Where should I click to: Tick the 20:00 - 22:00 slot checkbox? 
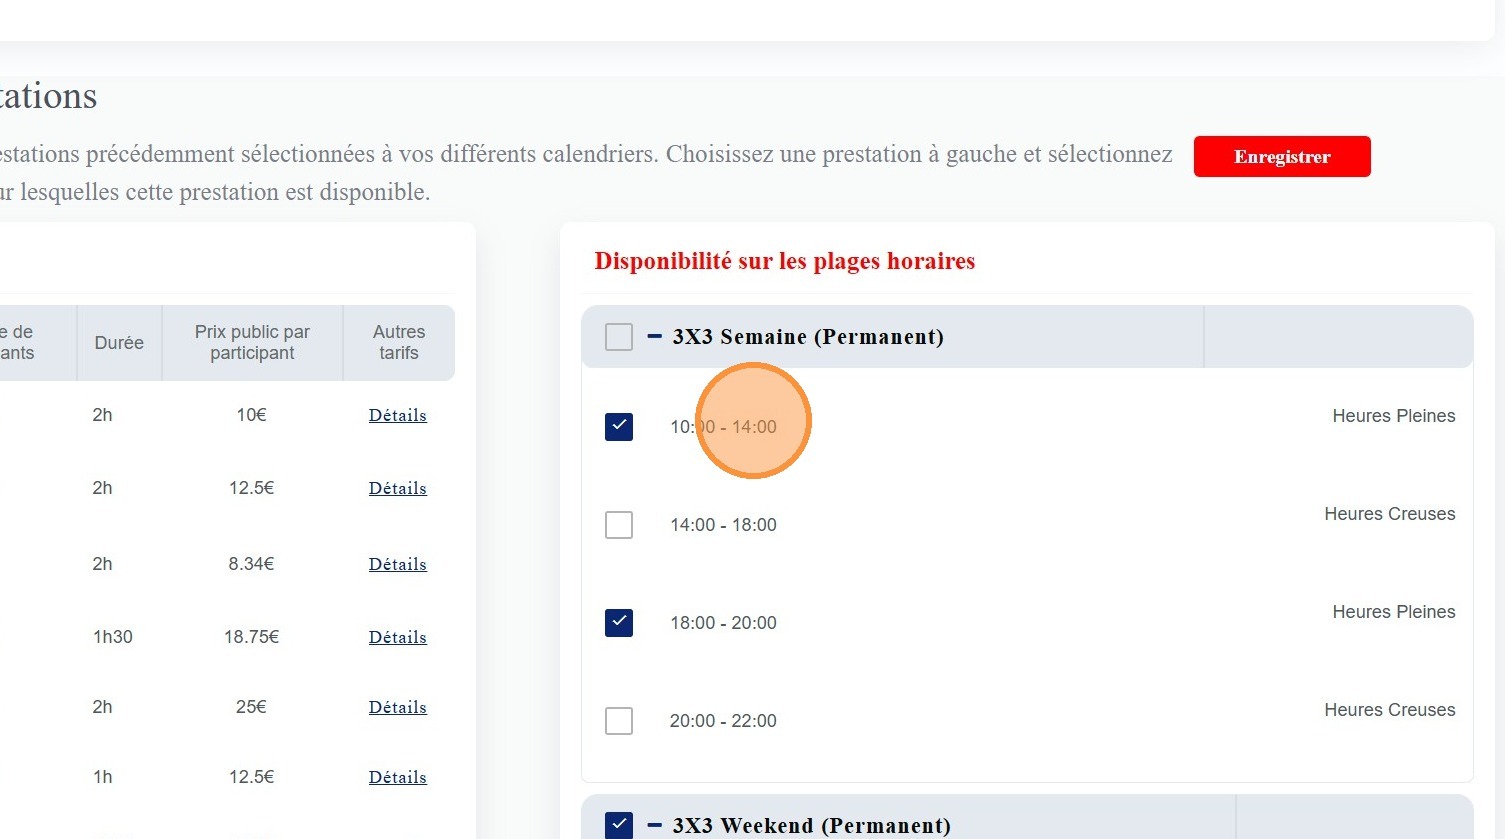point(619,721)
